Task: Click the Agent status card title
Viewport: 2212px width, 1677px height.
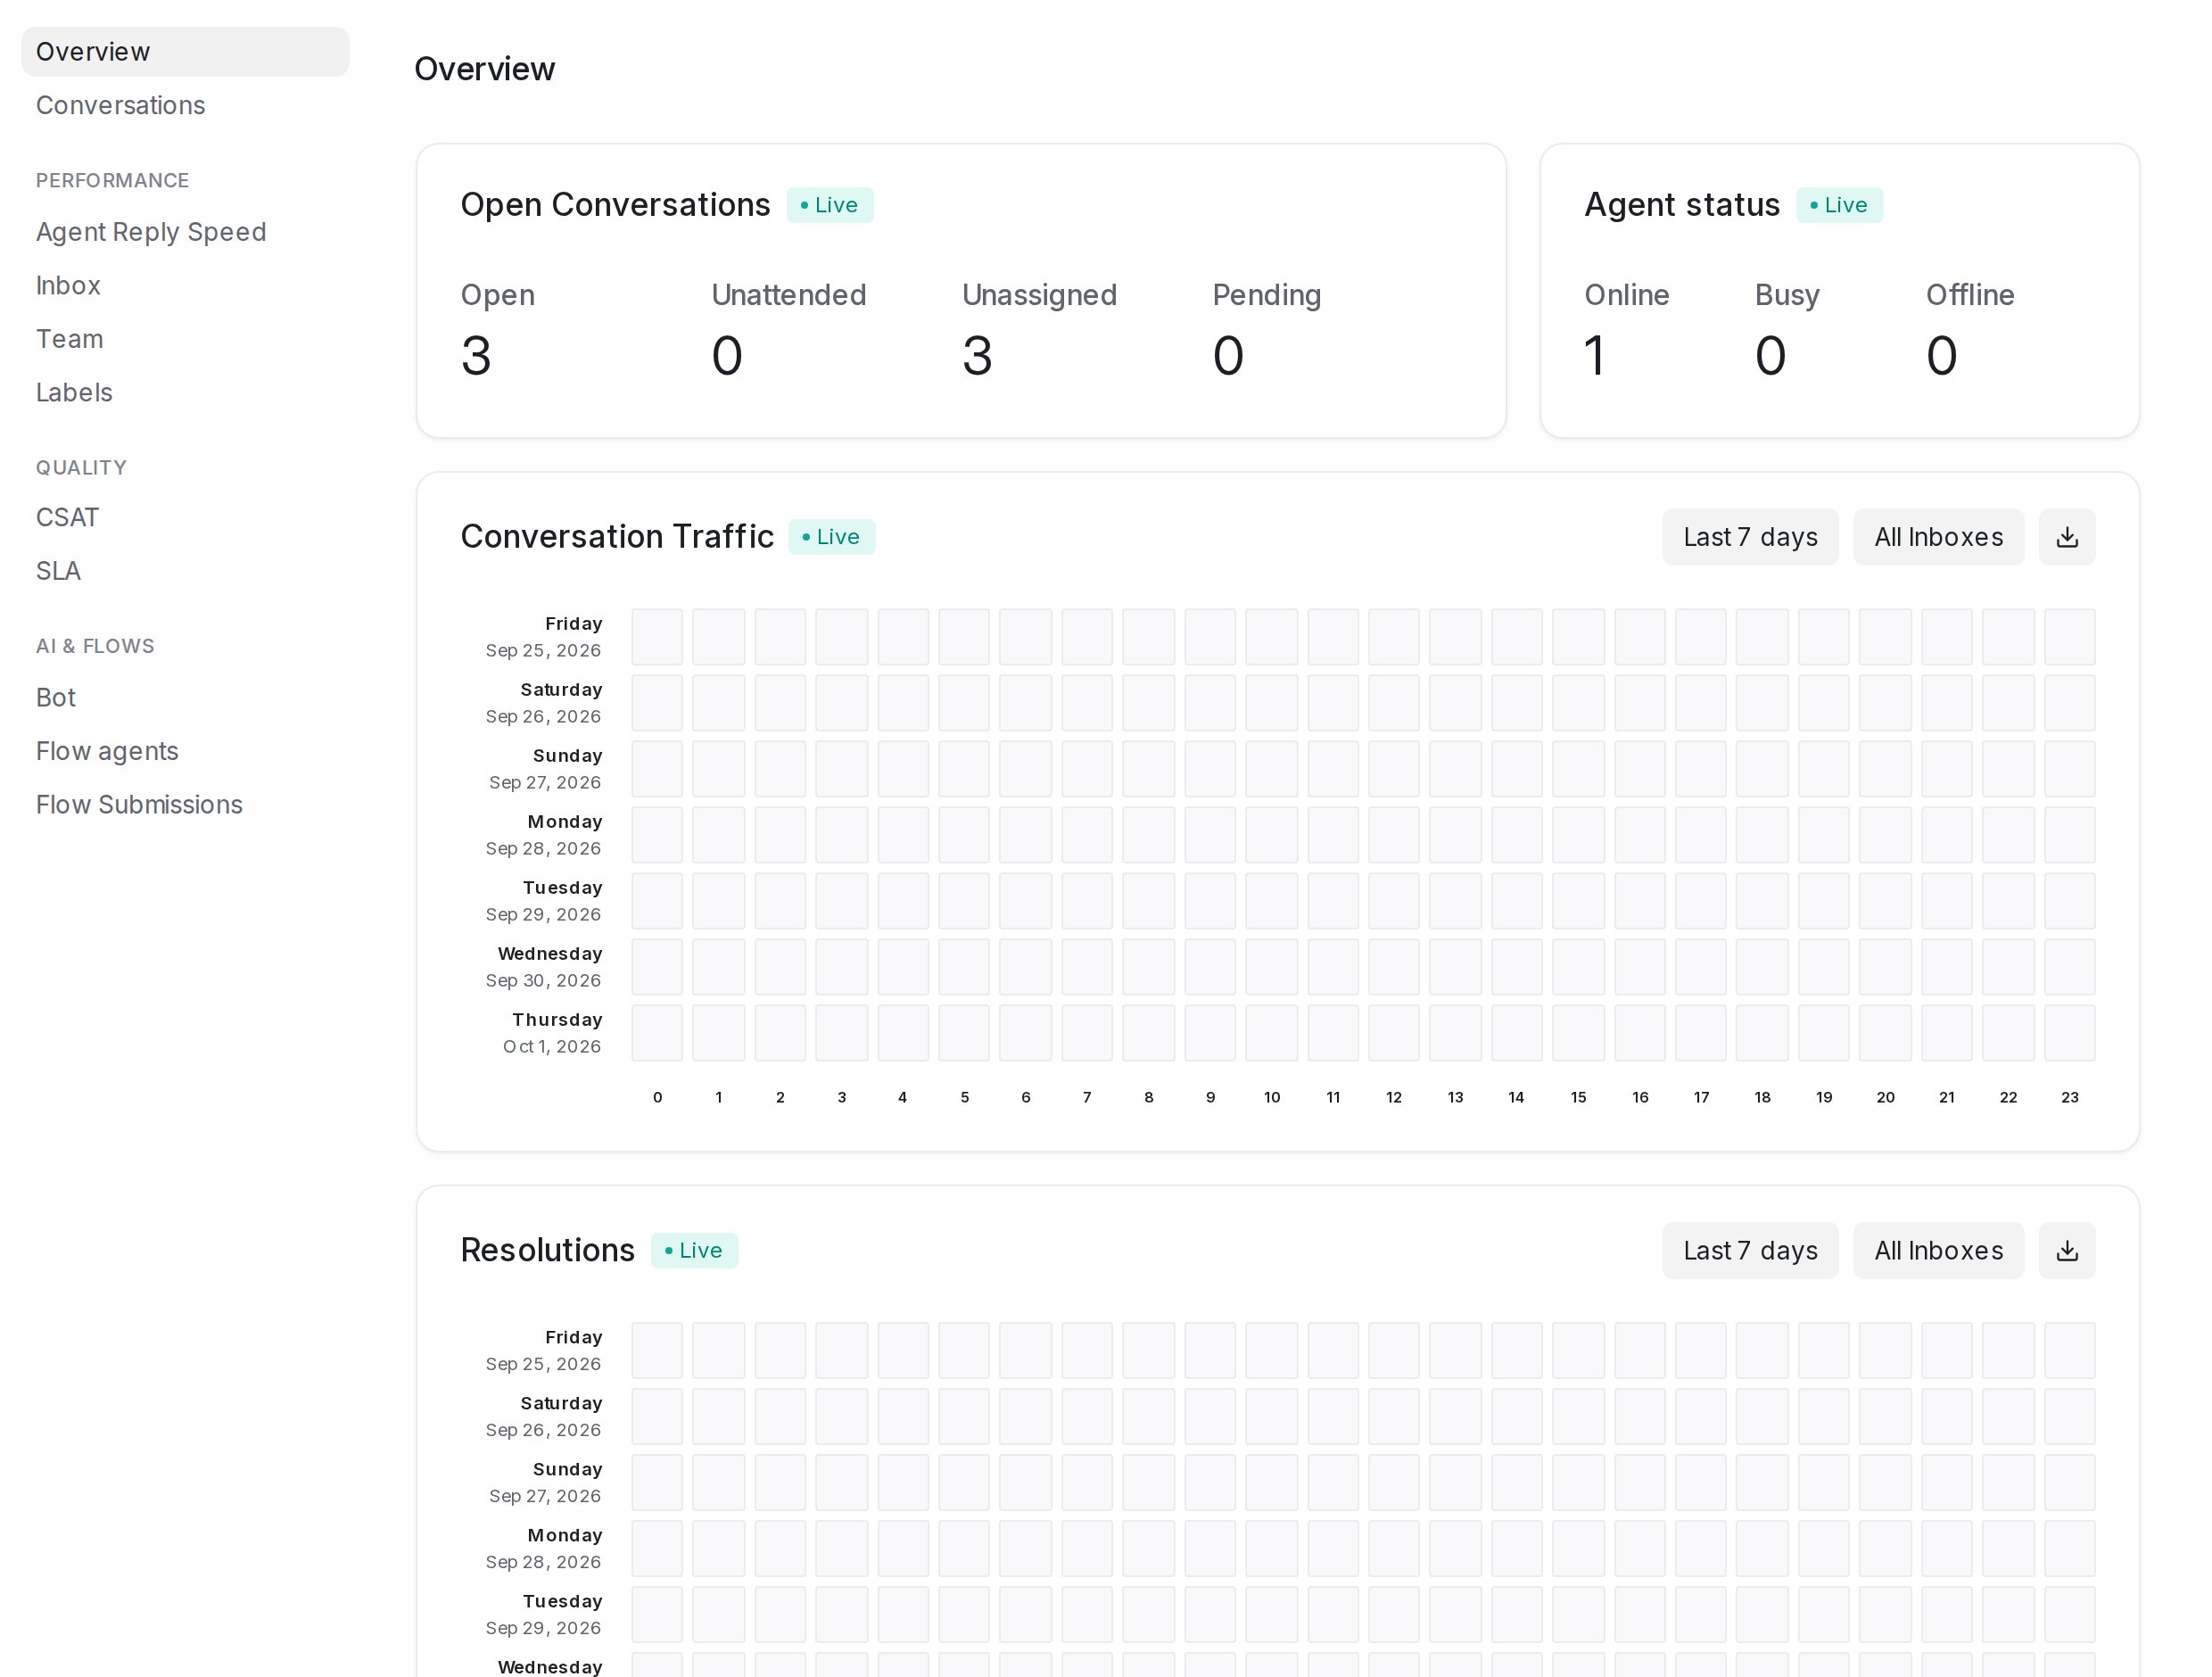Action: click(x=1682, y=205)
